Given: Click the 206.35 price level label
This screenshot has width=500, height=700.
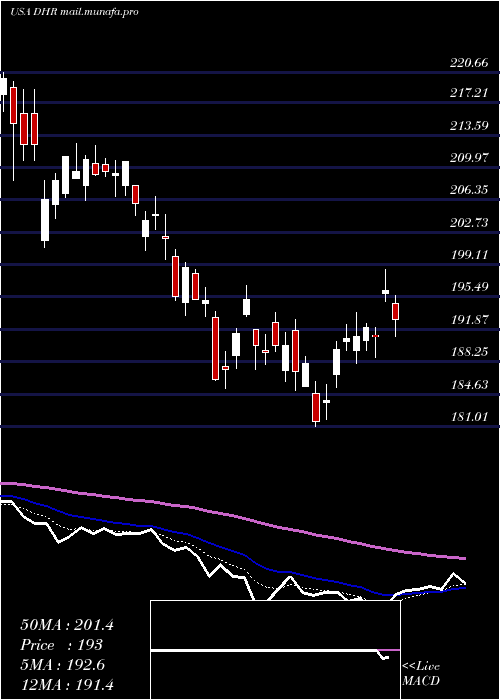Looking at the screenshot, I should (469, 190).
